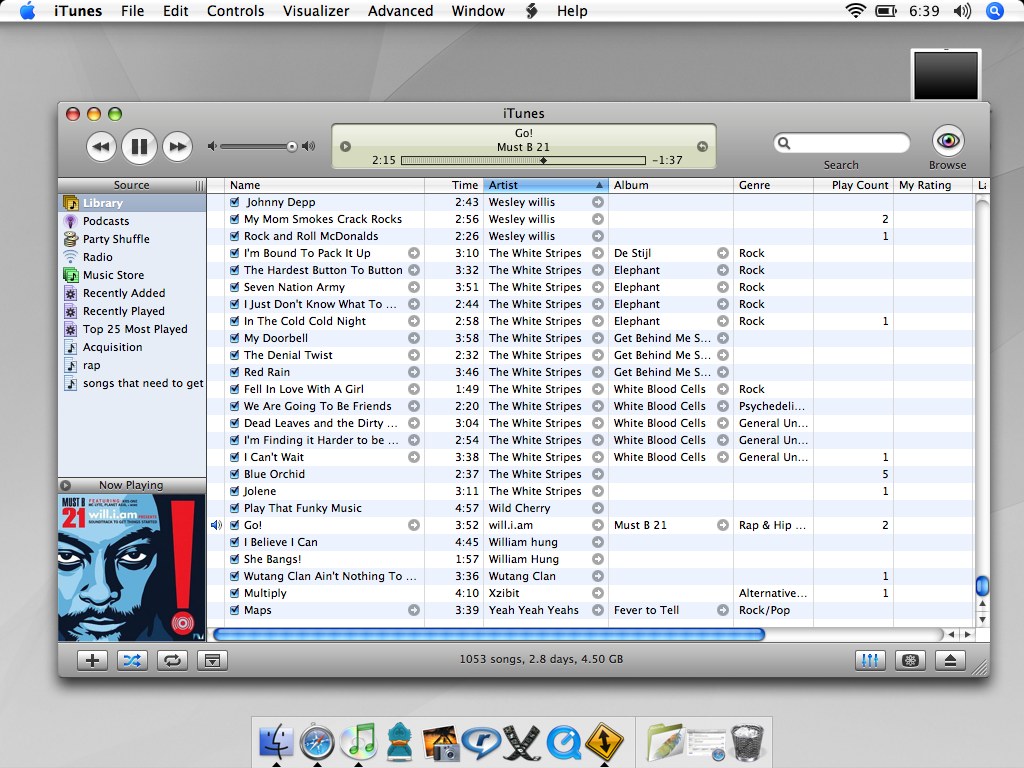Sort by the Time column header
This screenshot has width=1024, height=768.
point(454,185)
